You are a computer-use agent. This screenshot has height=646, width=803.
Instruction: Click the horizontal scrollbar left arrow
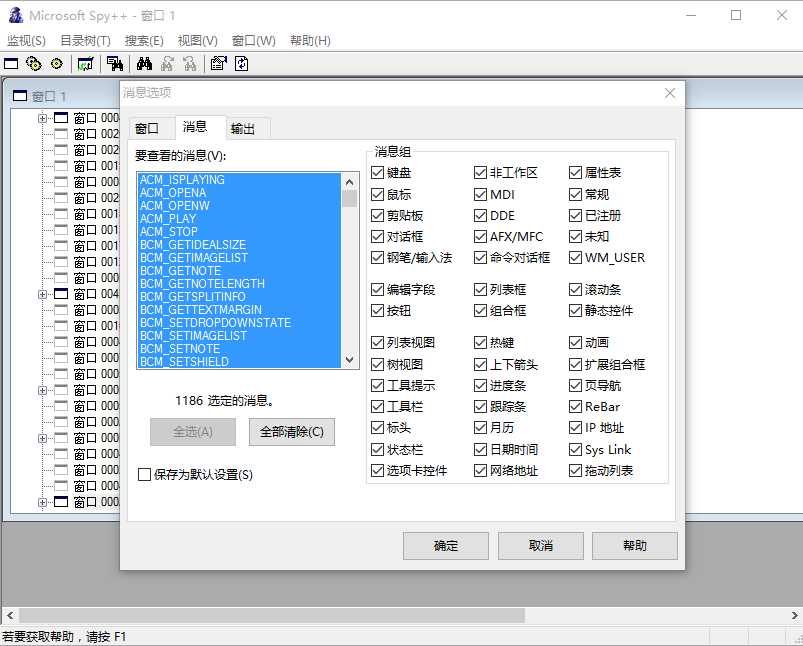click(x=10, y=615)
